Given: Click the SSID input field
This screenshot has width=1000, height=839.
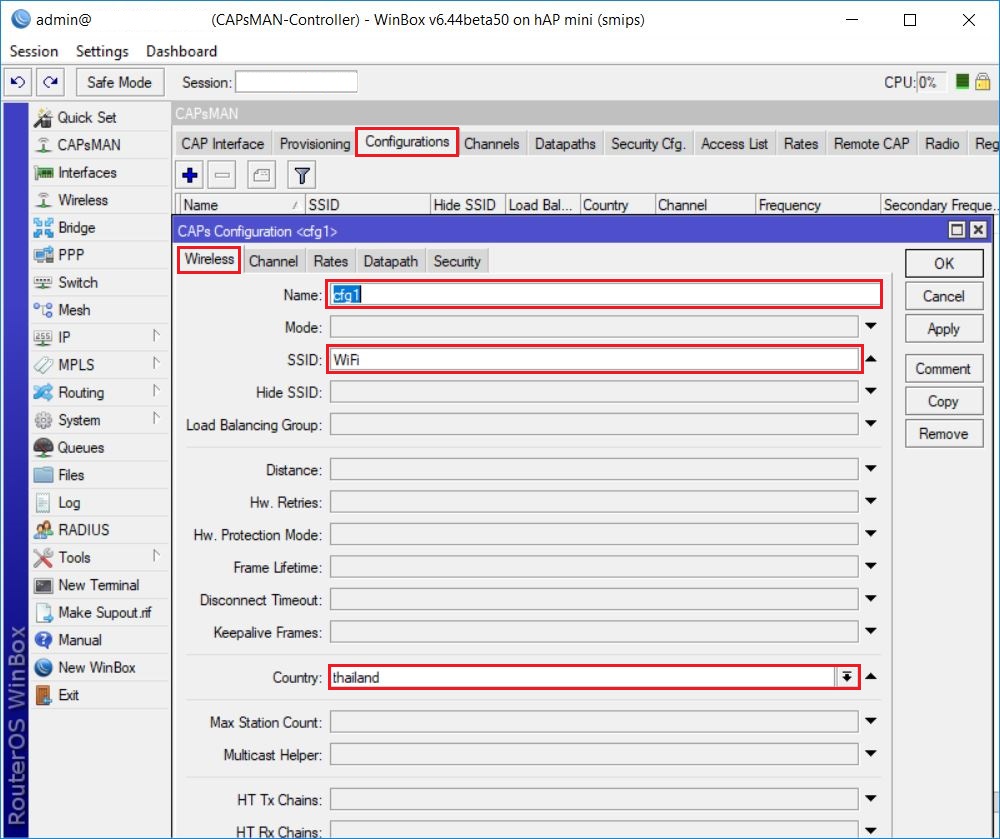Looking at the screenshot, I should (x=594, y=360).
